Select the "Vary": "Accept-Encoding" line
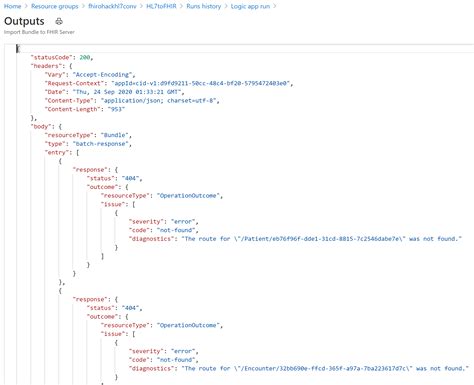This screenshot has width=474, height=385. tap(90, 75)
